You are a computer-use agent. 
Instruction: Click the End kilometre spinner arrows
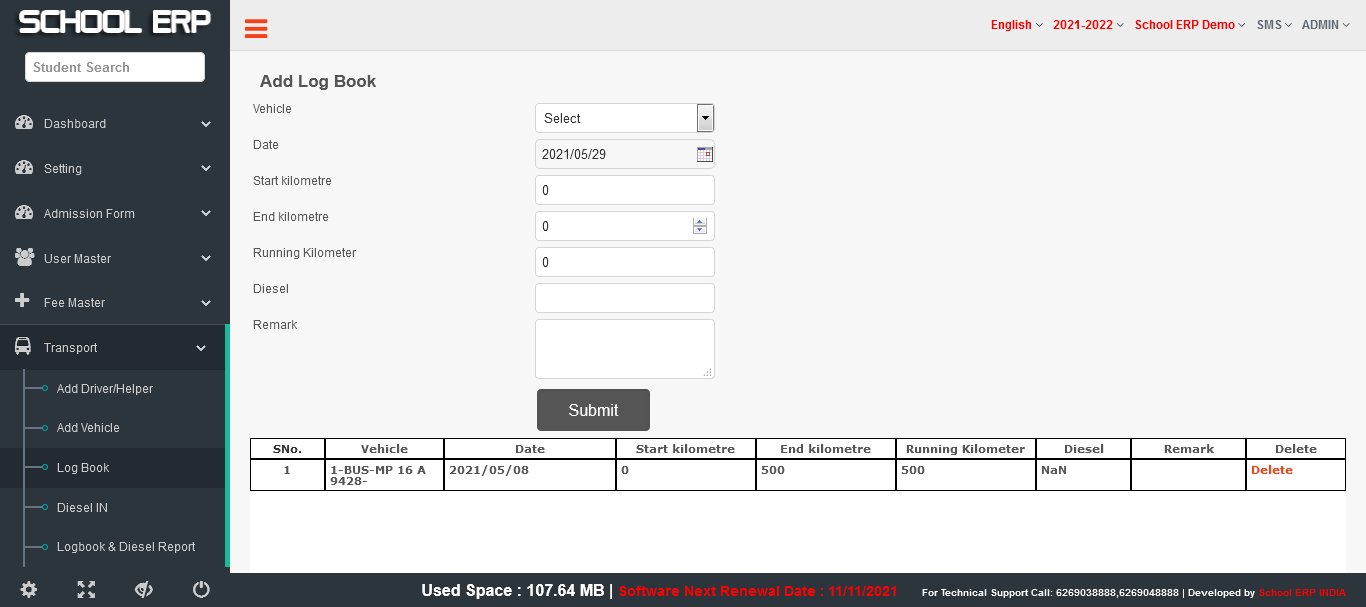700,226
